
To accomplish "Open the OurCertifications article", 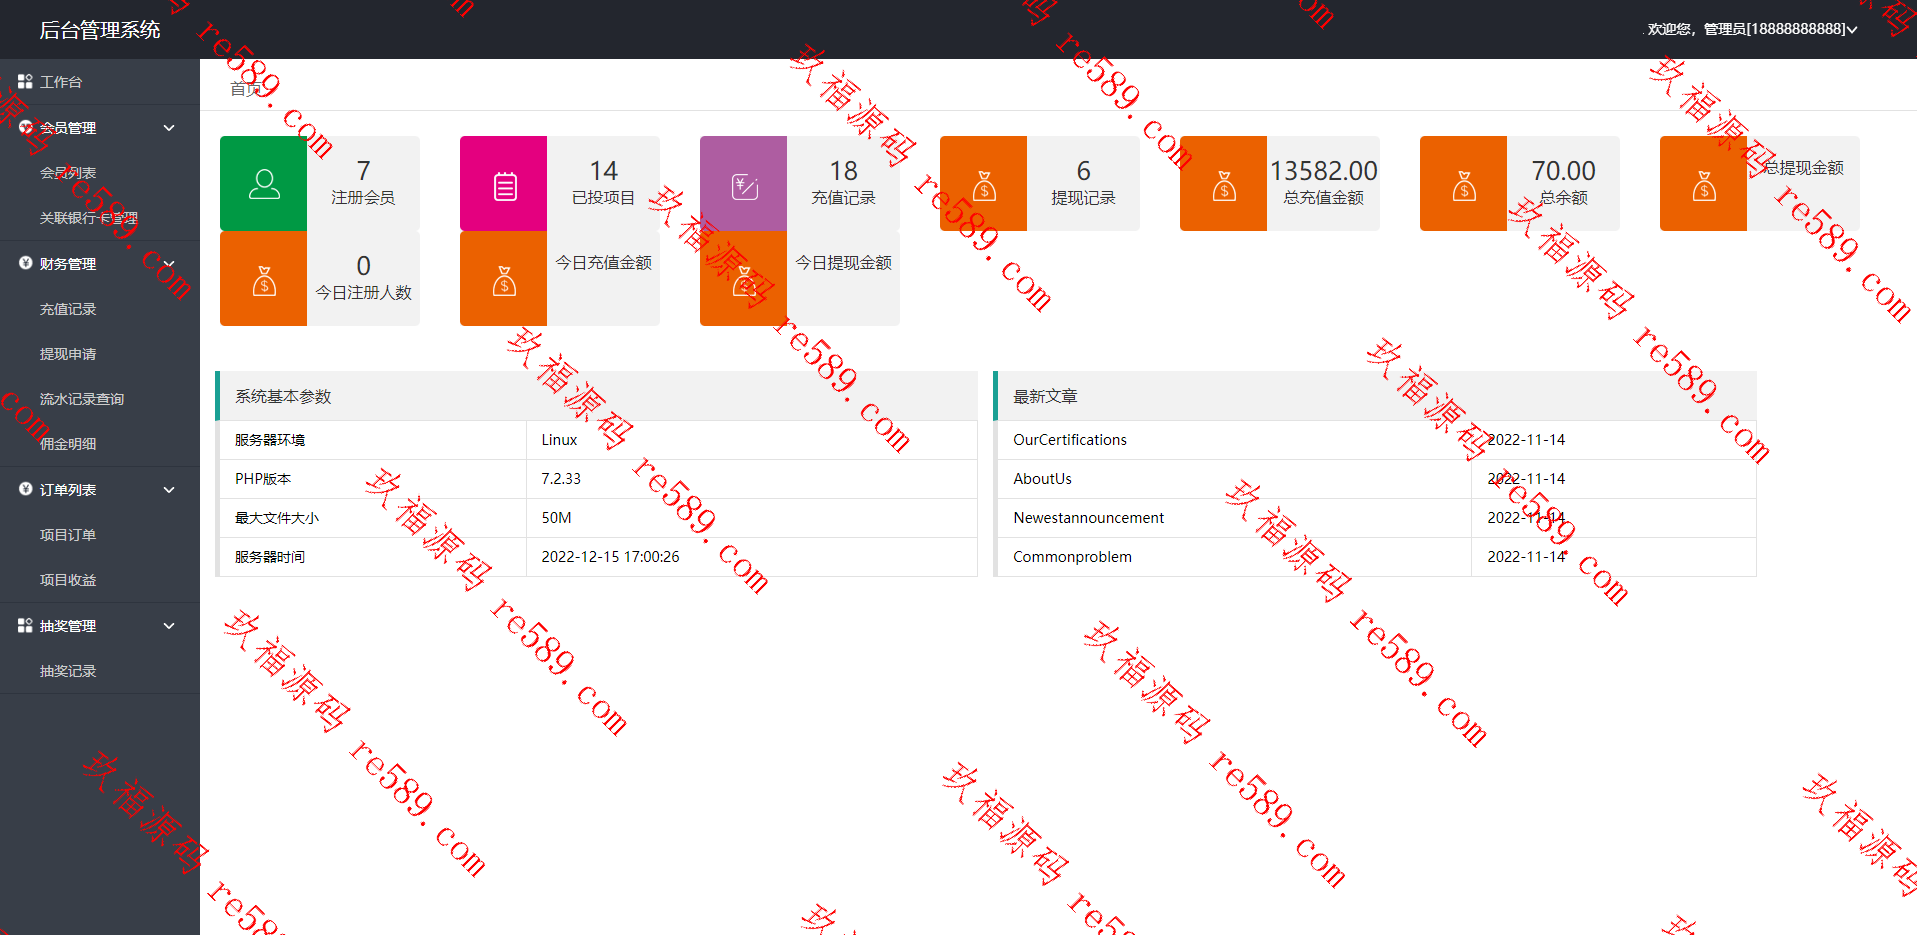I will [1070, 440].
